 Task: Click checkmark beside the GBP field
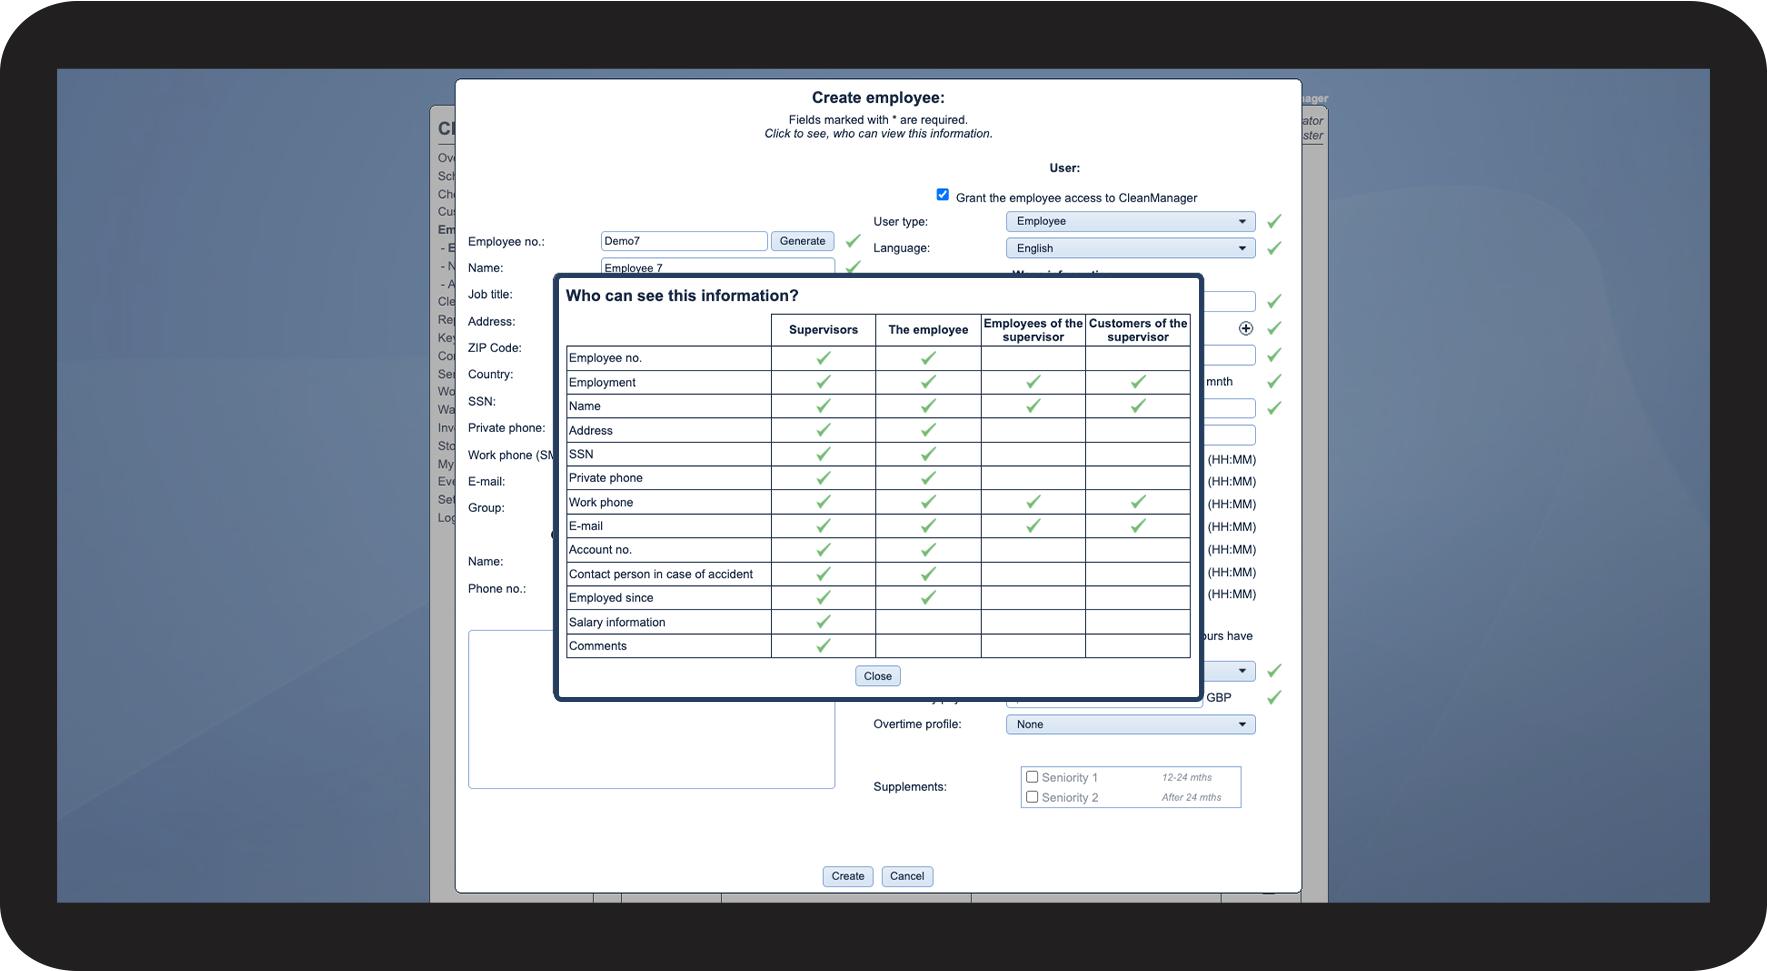(1274, 698)
